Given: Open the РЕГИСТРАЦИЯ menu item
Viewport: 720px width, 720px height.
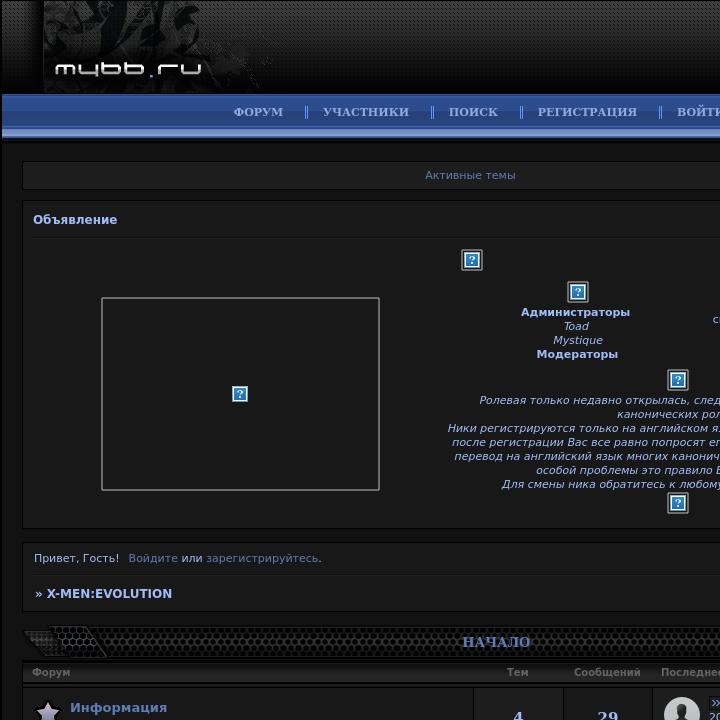Looking at the screenshot, I should [x=587, y=112].
